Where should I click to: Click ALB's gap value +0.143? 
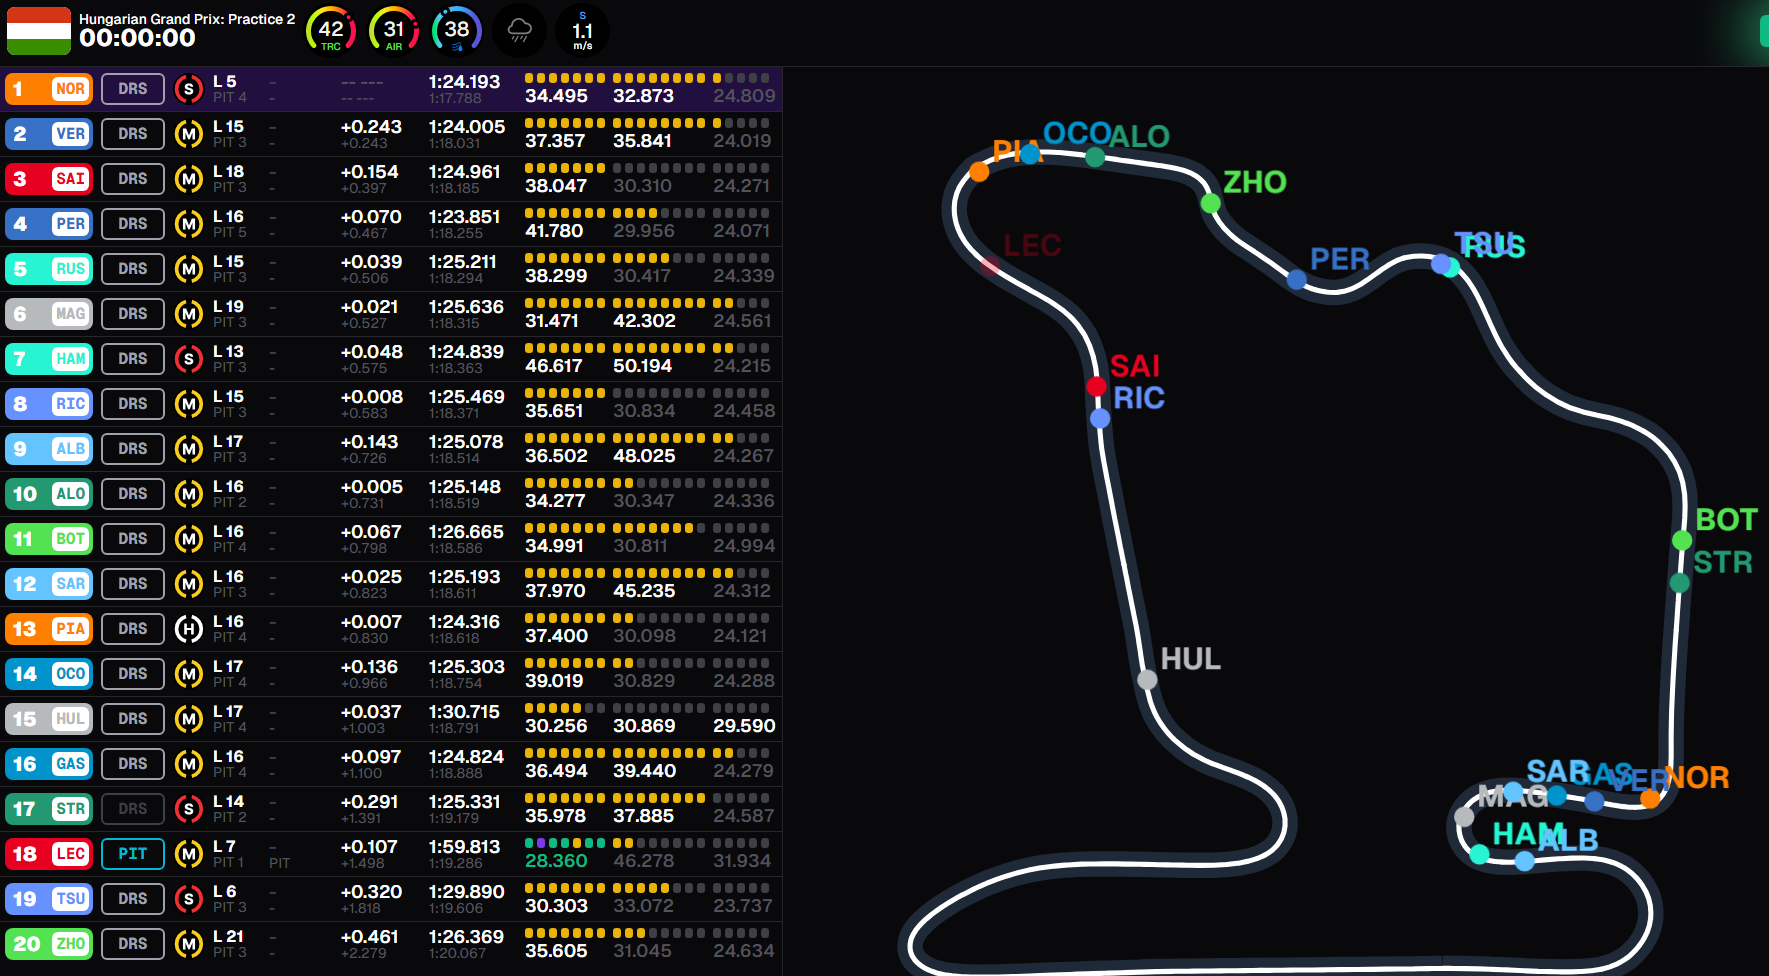click(x=369, y=442)
